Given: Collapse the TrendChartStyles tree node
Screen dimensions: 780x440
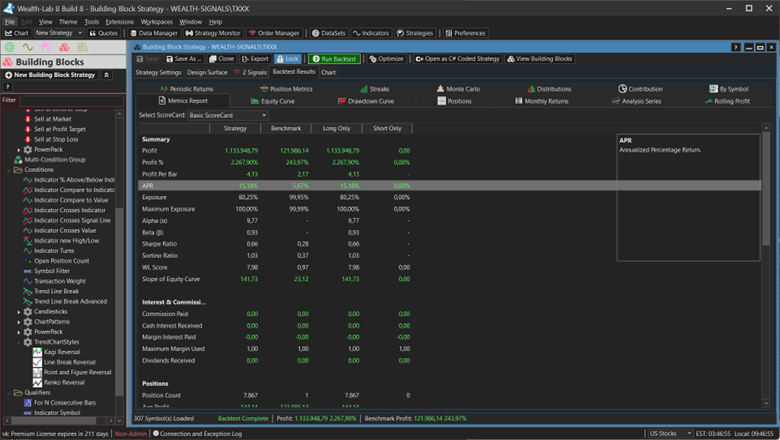Looking at the screenshot, I should click(x=19, y=342).
